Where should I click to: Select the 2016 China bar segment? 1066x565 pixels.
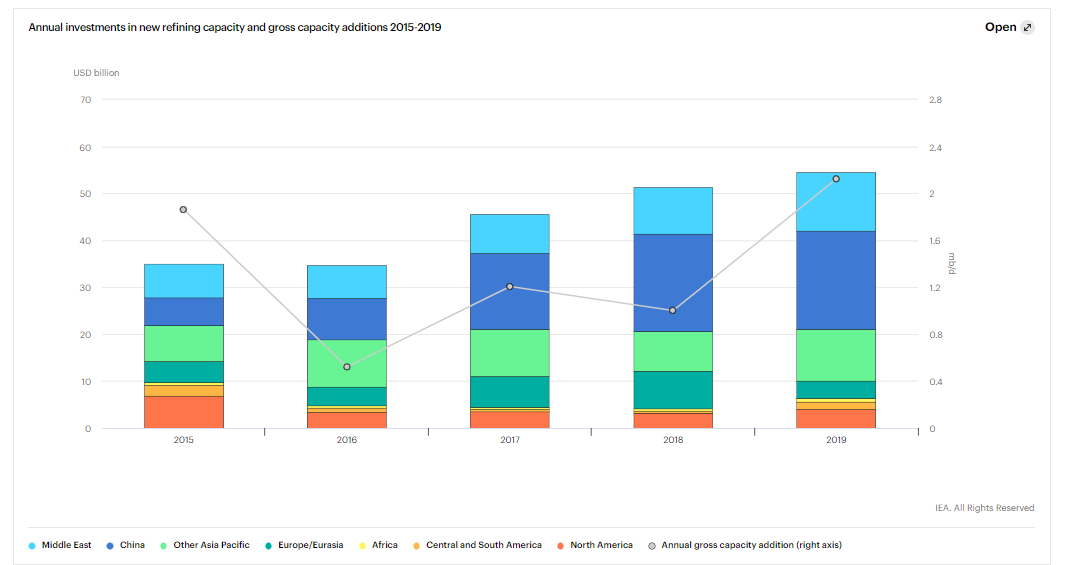click(x=347, y=319)
